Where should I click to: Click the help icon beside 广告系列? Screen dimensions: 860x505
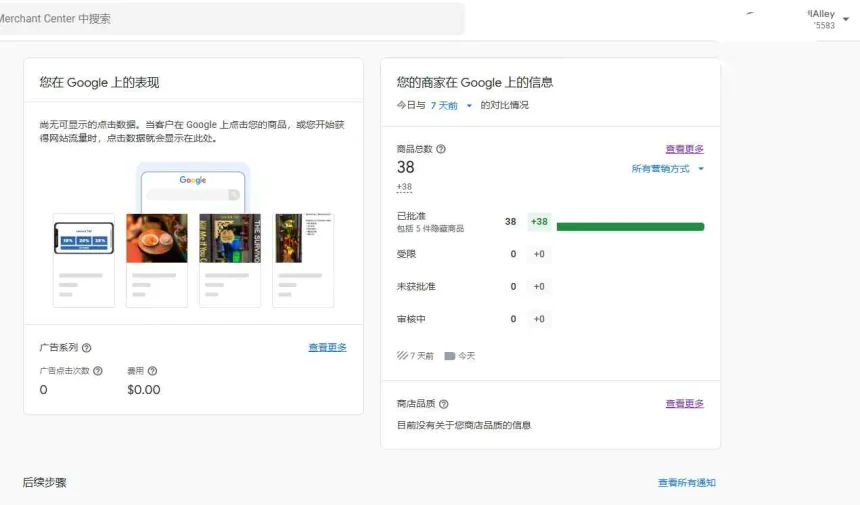coord(86,348)
